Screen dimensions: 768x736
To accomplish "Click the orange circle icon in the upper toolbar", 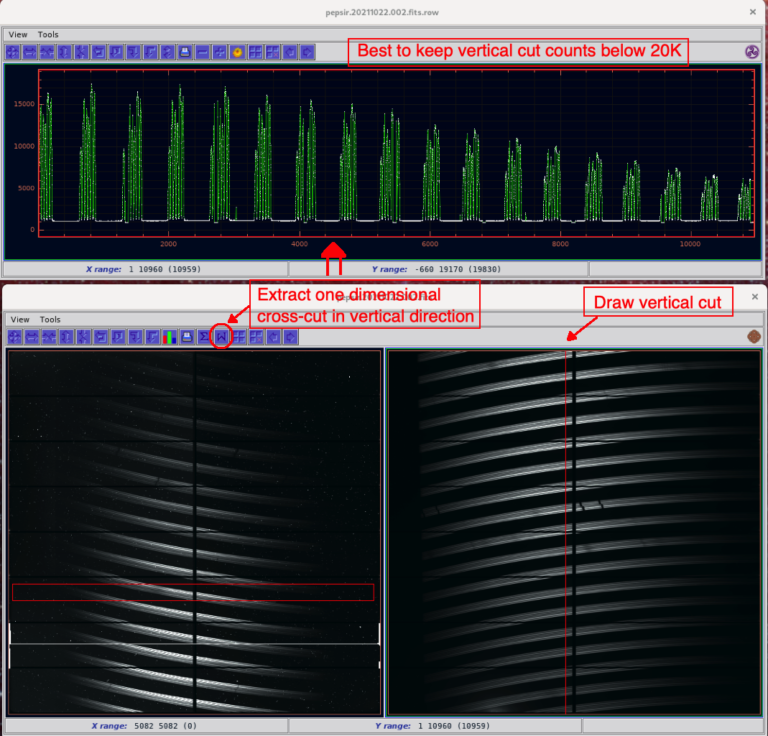I will (x=238, y=52).
